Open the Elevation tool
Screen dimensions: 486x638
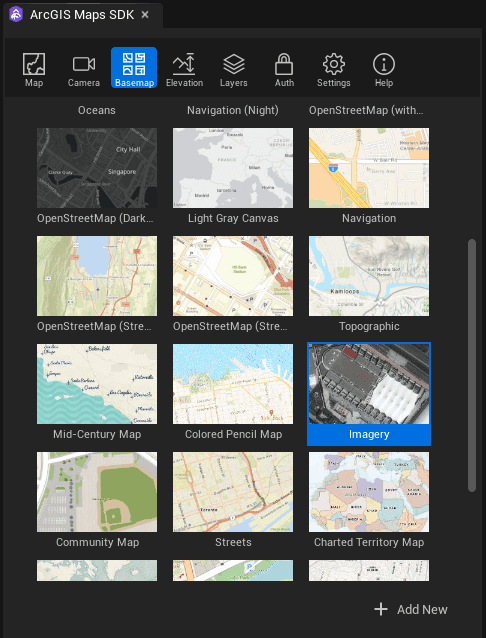(184, 69)
